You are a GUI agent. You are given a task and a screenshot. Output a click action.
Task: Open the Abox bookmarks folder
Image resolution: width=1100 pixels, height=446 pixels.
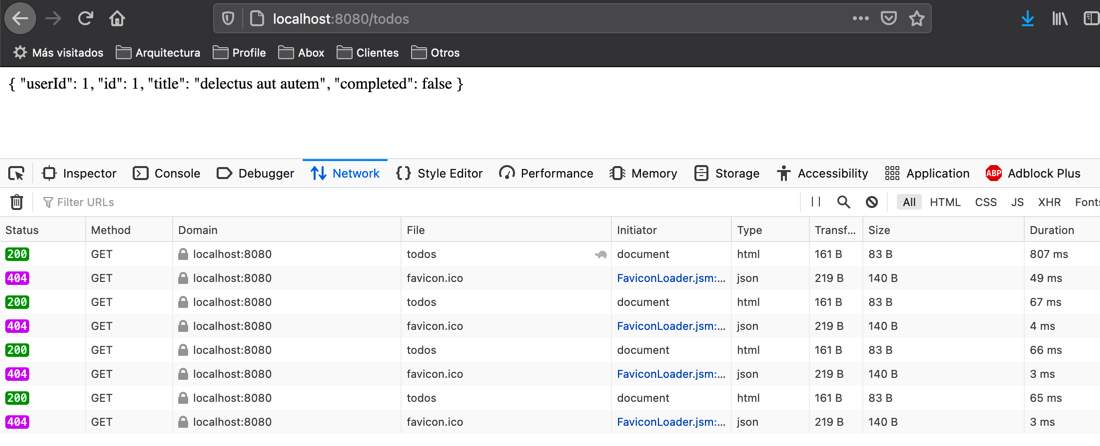301,53
